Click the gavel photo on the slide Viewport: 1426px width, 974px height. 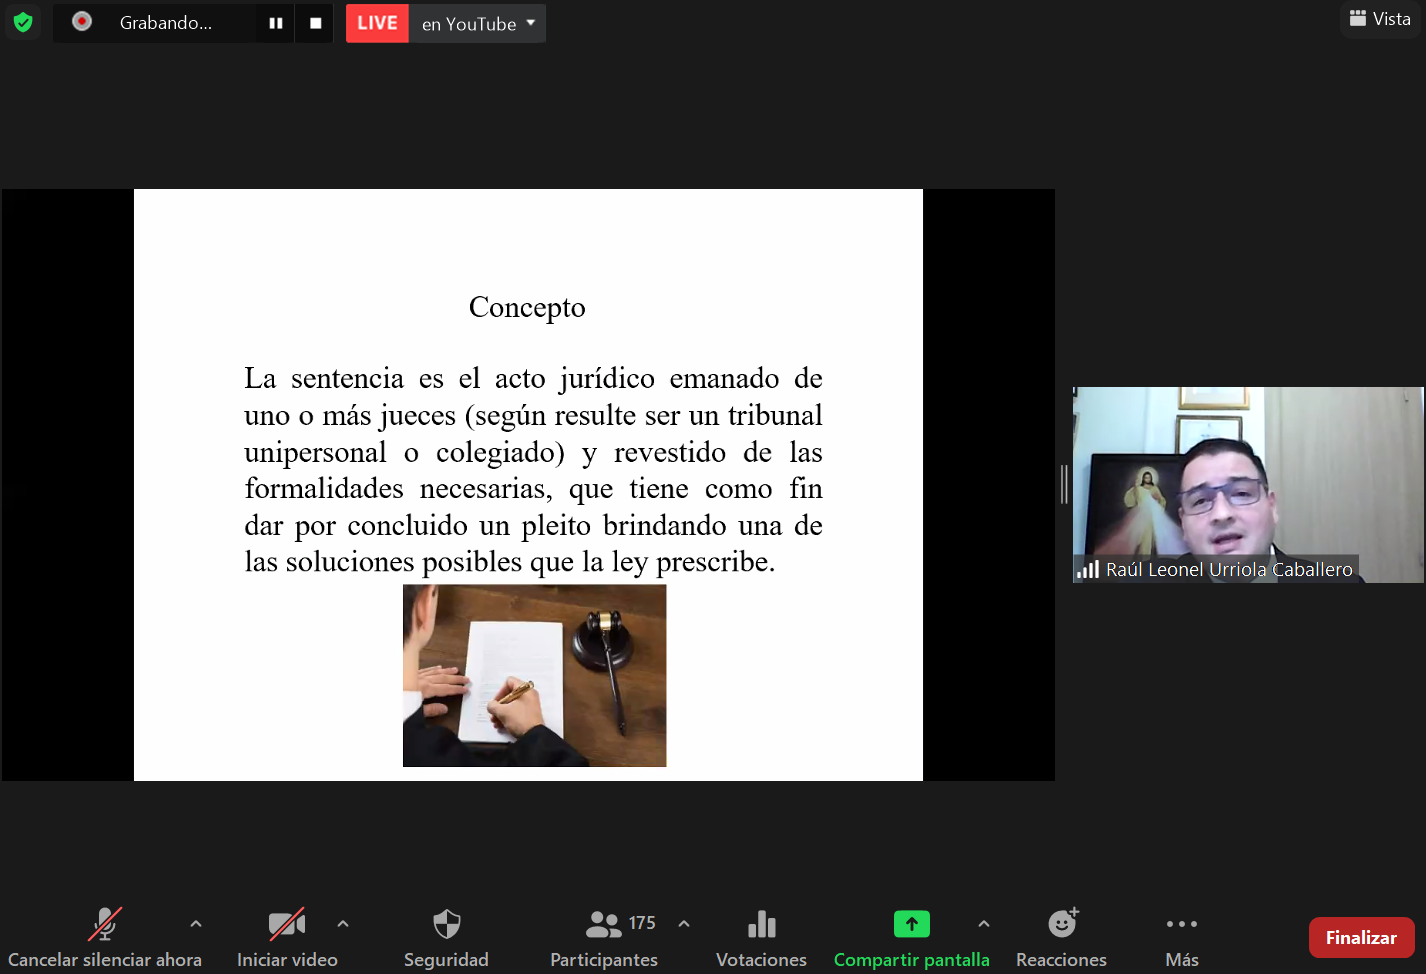534,676
